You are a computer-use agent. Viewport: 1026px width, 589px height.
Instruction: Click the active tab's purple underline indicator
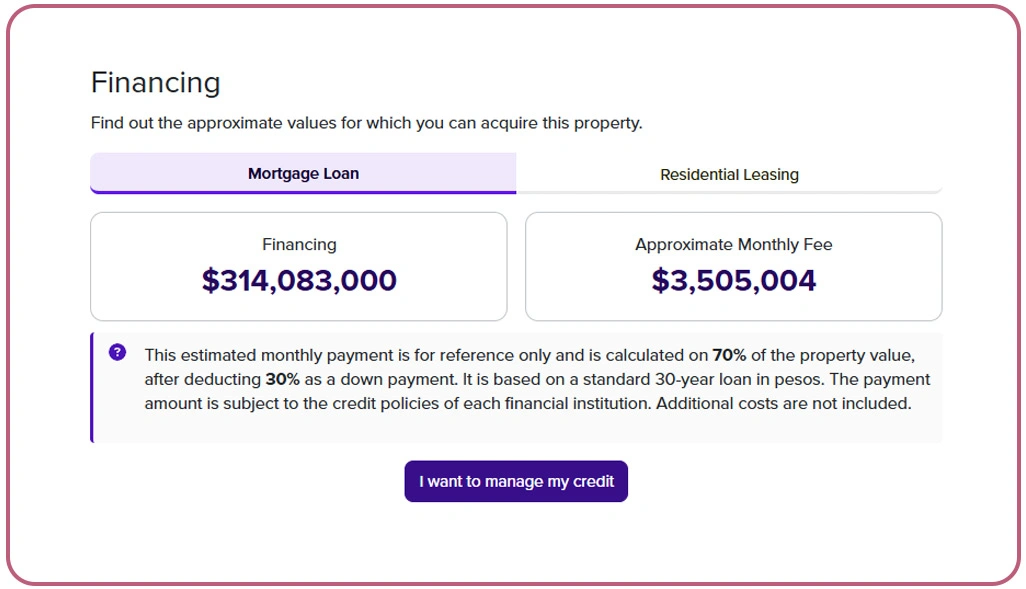(303, 190)
